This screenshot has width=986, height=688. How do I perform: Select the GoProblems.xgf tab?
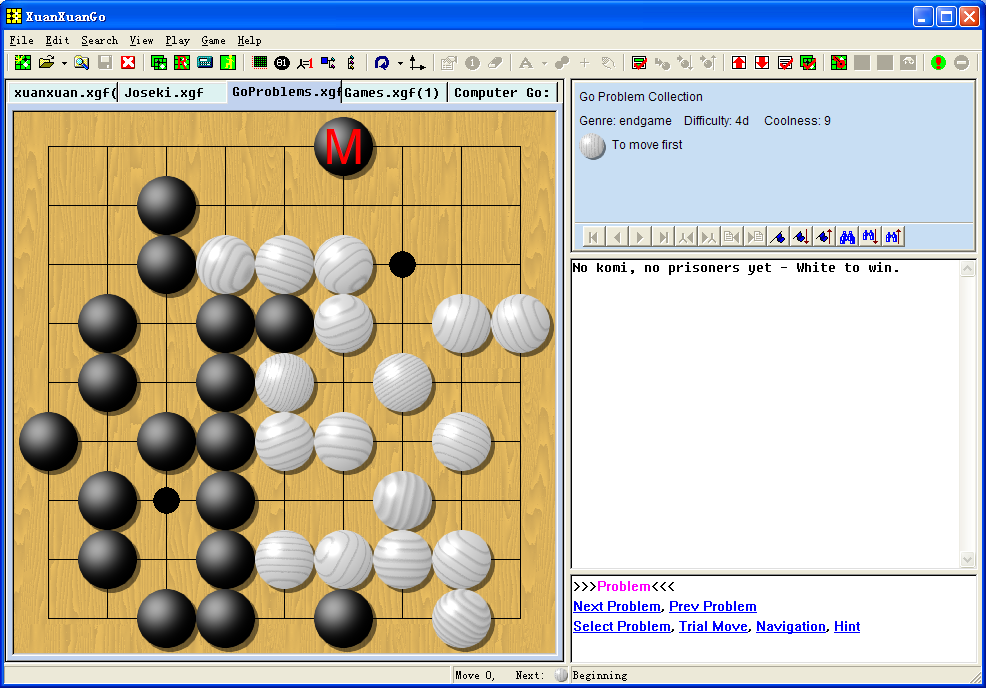(x=285, y=92)
